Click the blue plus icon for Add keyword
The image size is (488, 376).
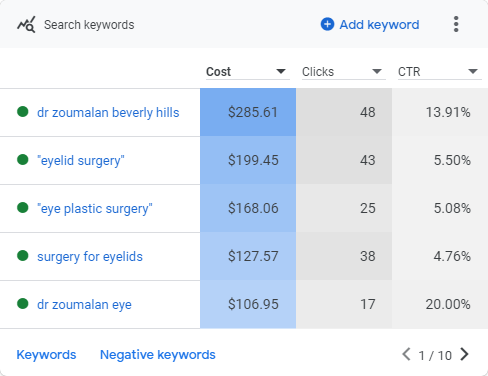point(327,24)
